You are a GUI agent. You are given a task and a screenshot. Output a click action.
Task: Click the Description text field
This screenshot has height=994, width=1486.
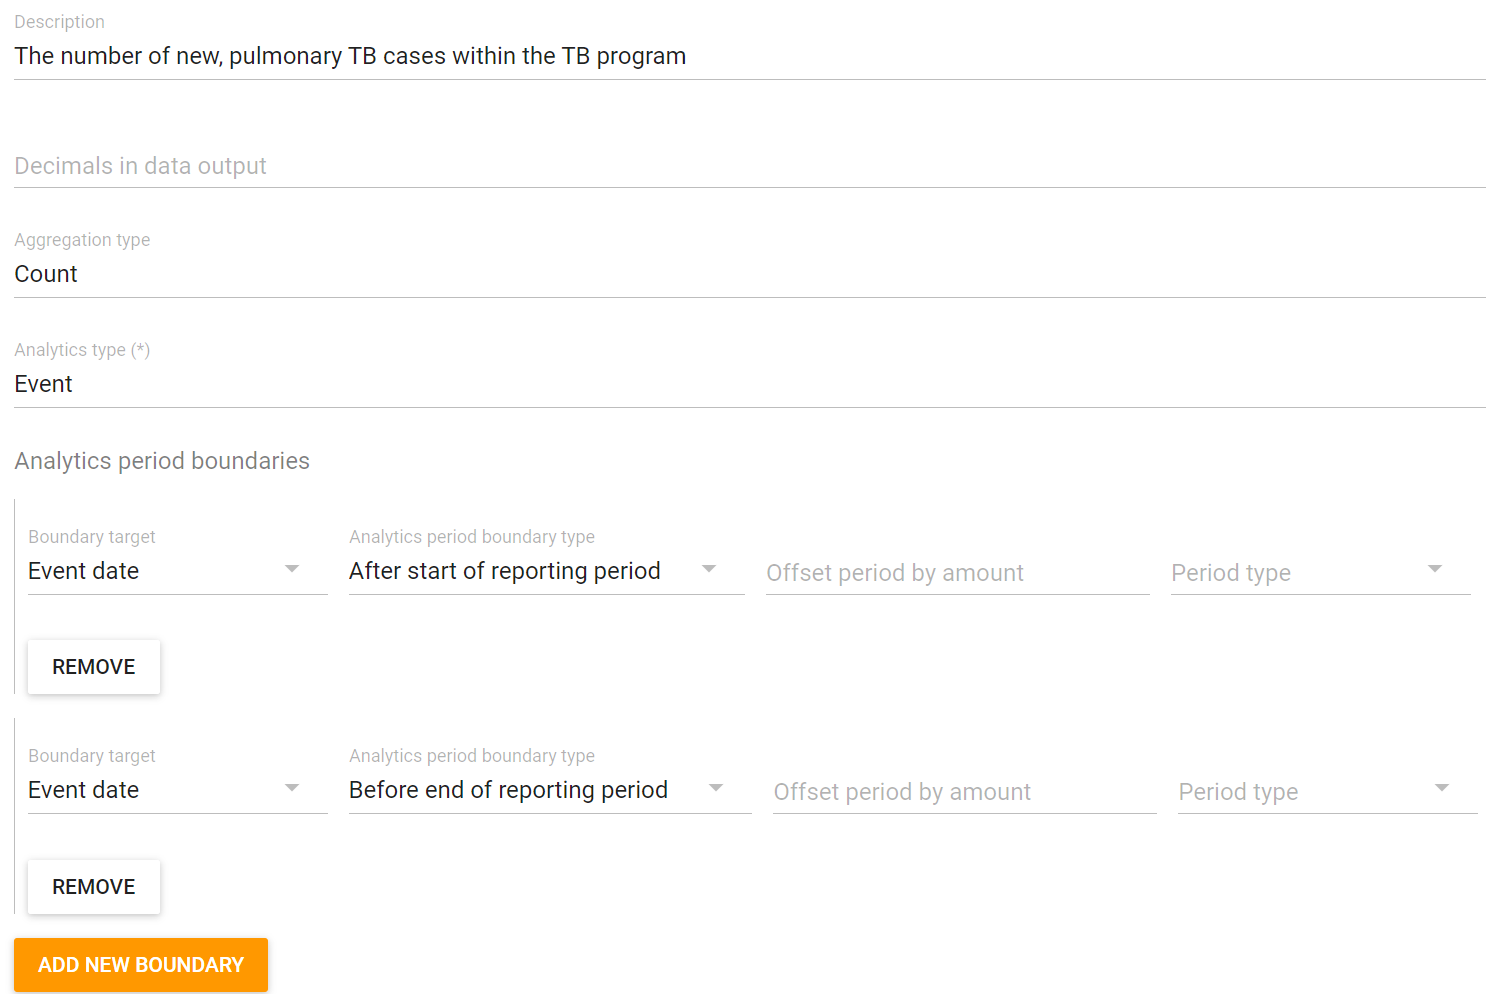(749, 56)
